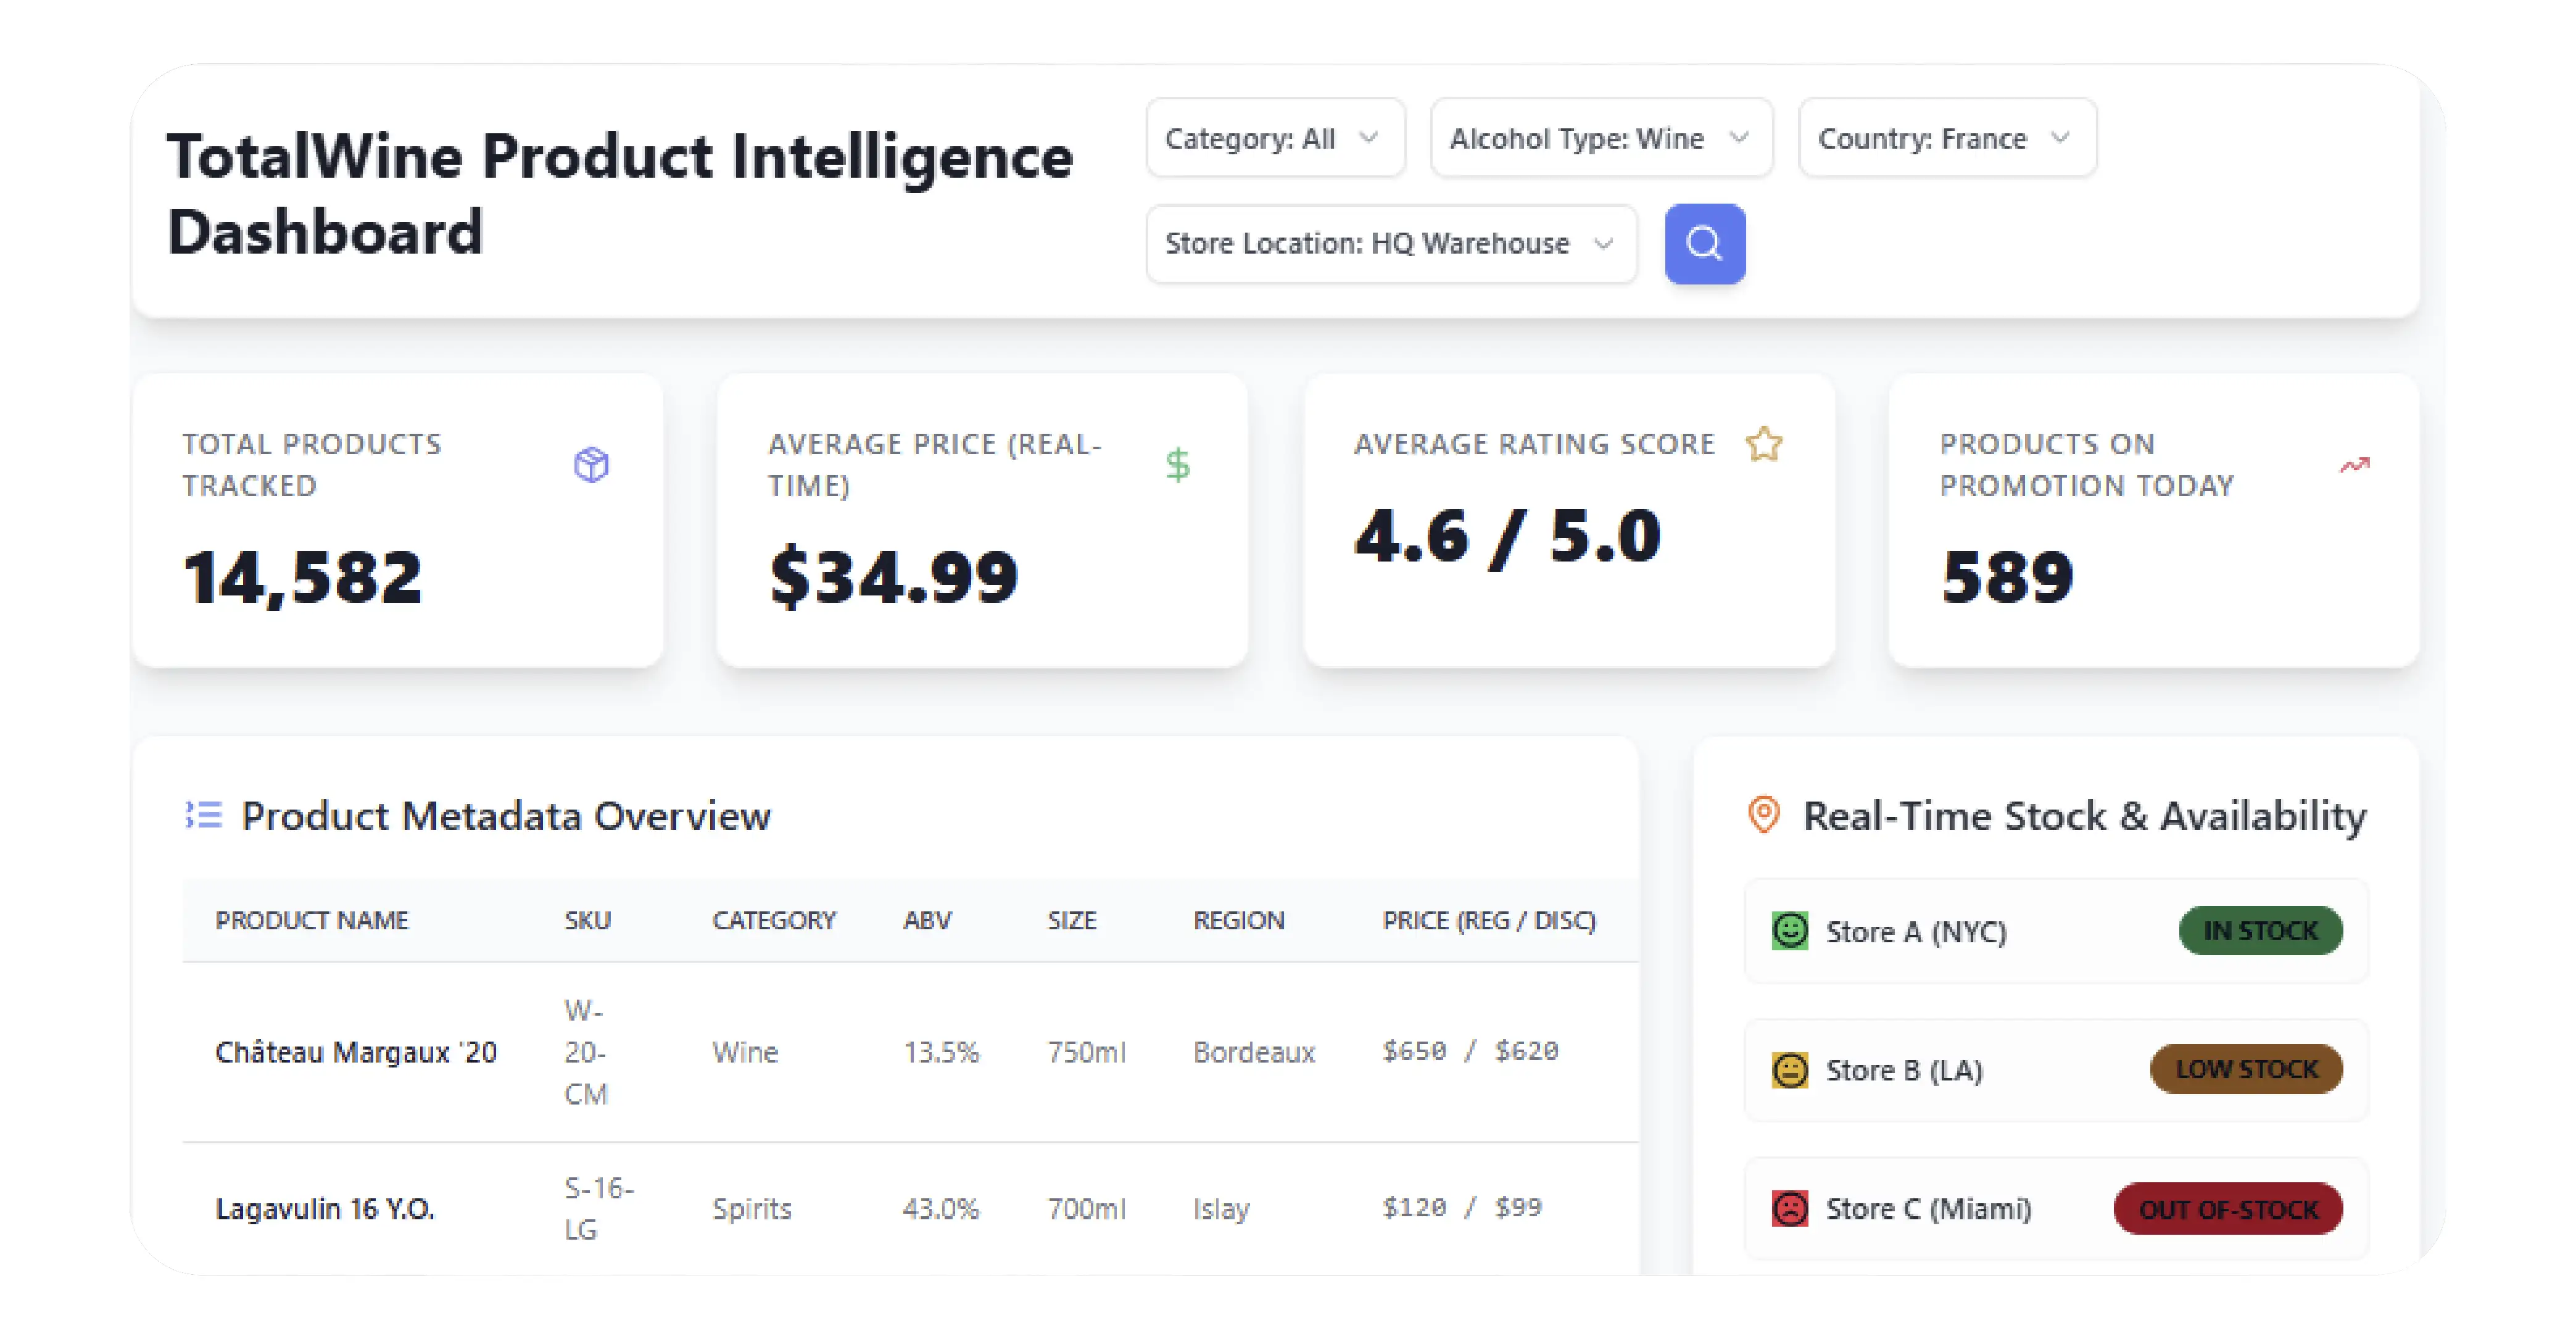
Task: Click the red sad face for Store C
Action: tap(1789, 1208)
